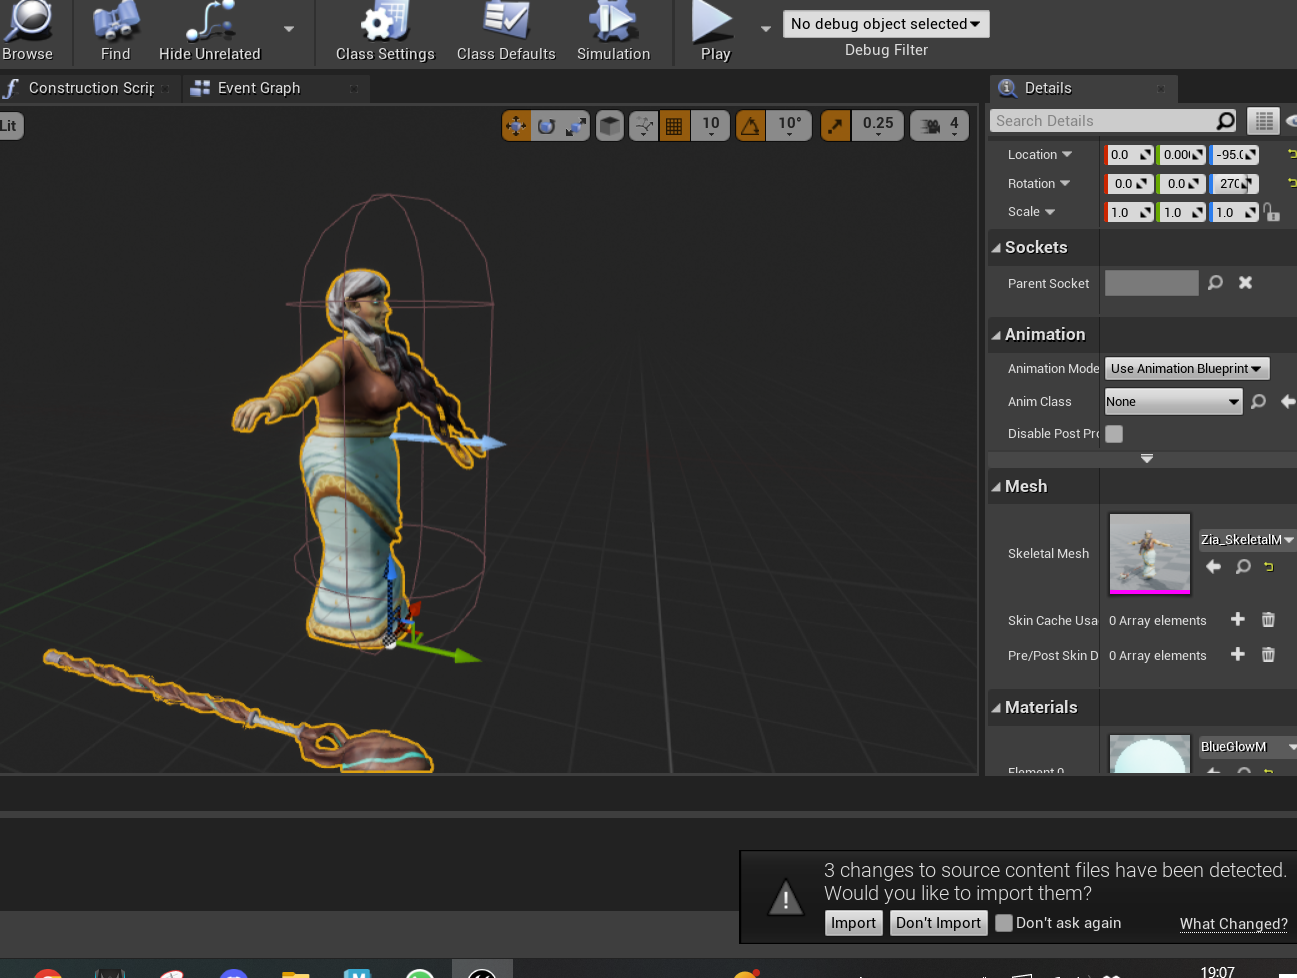This screenshot has height=978, width=1297.
Task: Enable the Disable Post Process checkbox
Action: (x=1114, y=434)
